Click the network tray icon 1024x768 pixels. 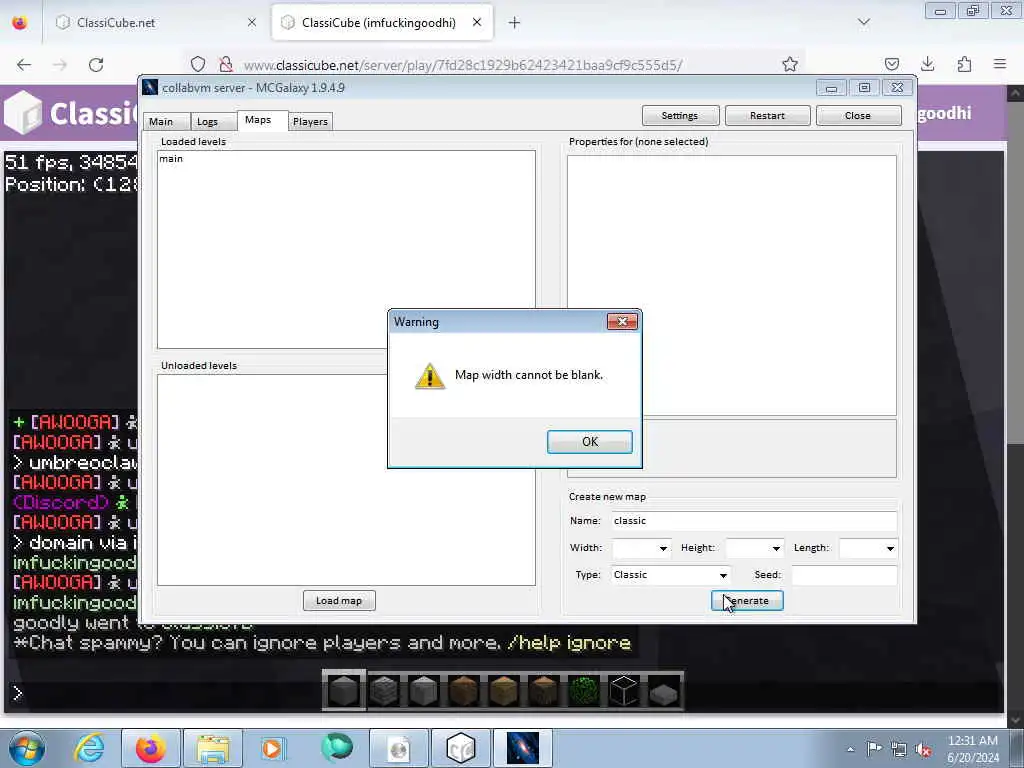pos(899,749)
